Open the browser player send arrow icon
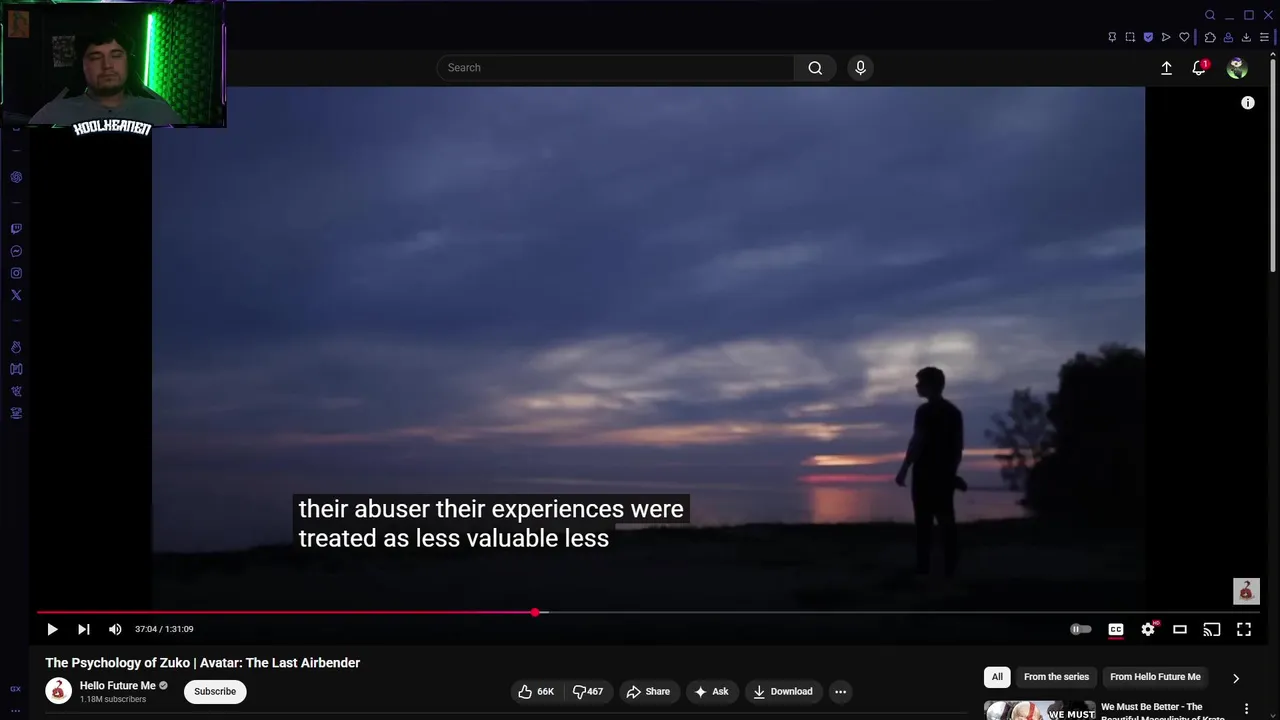Viewport: 1280px width, 720px height. 1166,37
